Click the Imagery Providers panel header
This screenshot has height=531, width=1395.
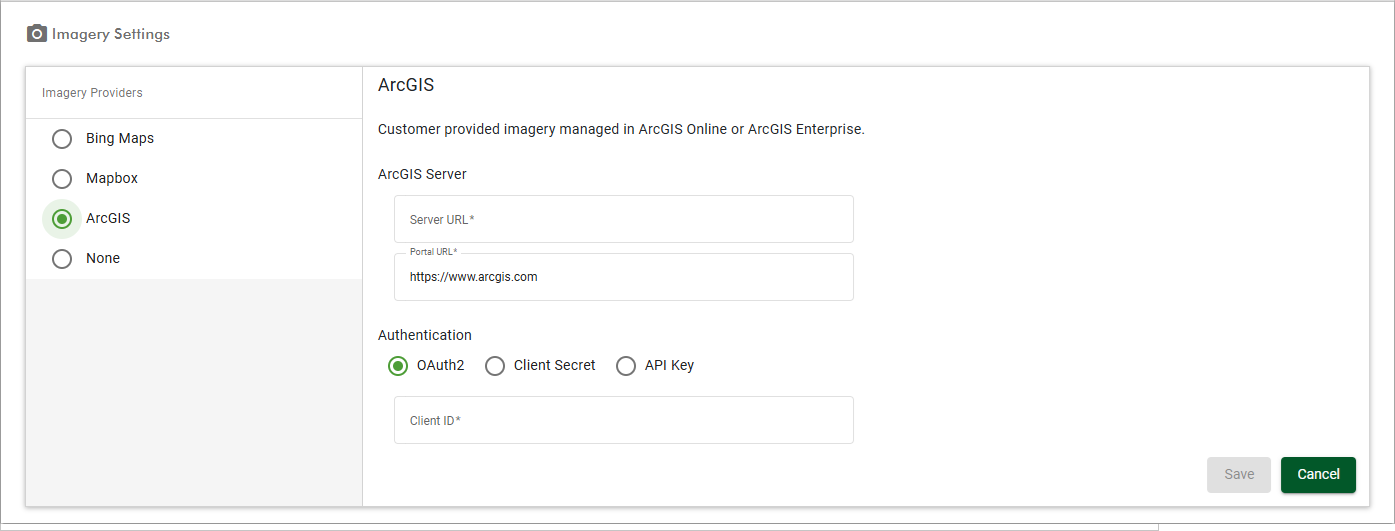[92, 93]
